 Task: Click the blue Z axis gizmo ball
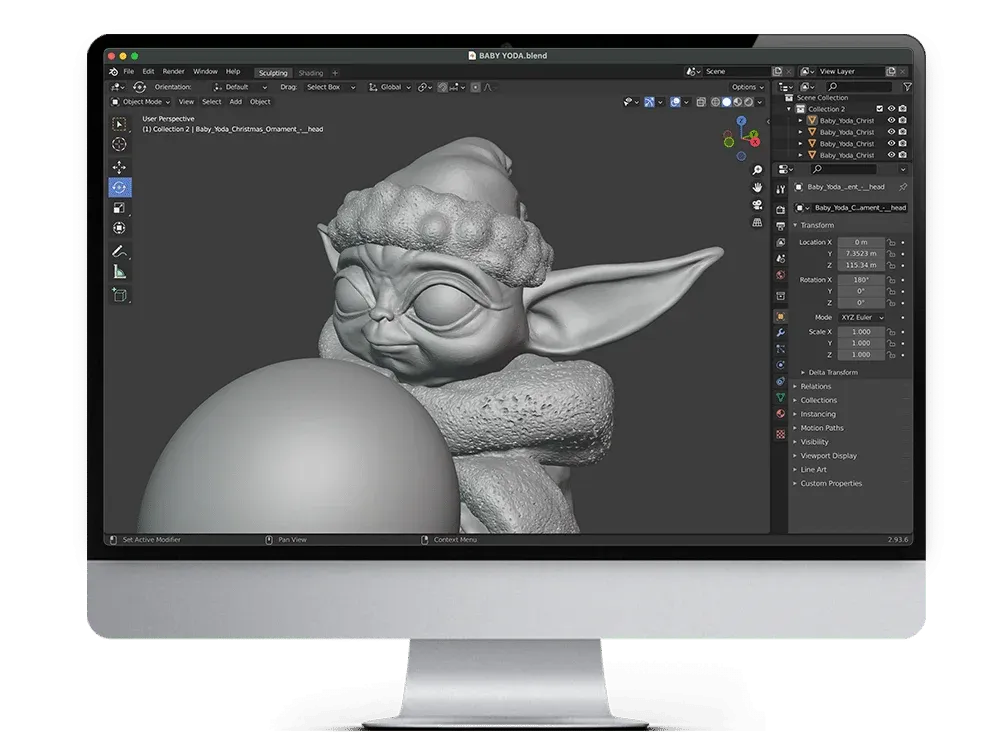pyautogui.click(x=741, y=121)
